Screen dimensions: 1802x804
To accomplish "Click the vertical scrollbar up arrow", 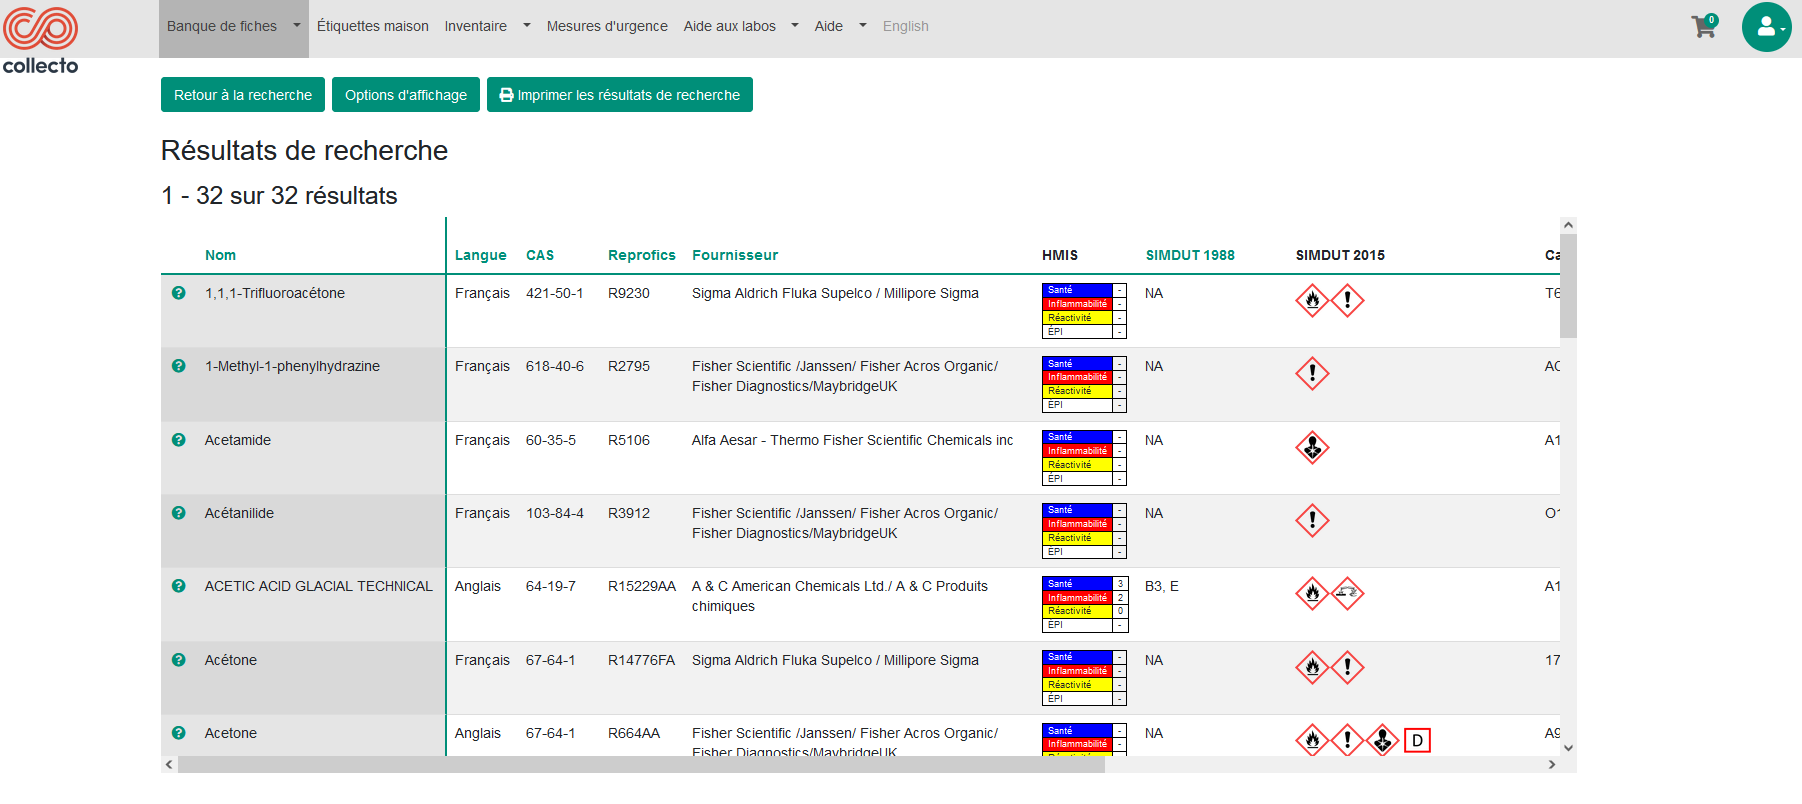I will pyautogui.click(x=1568, y=225).
